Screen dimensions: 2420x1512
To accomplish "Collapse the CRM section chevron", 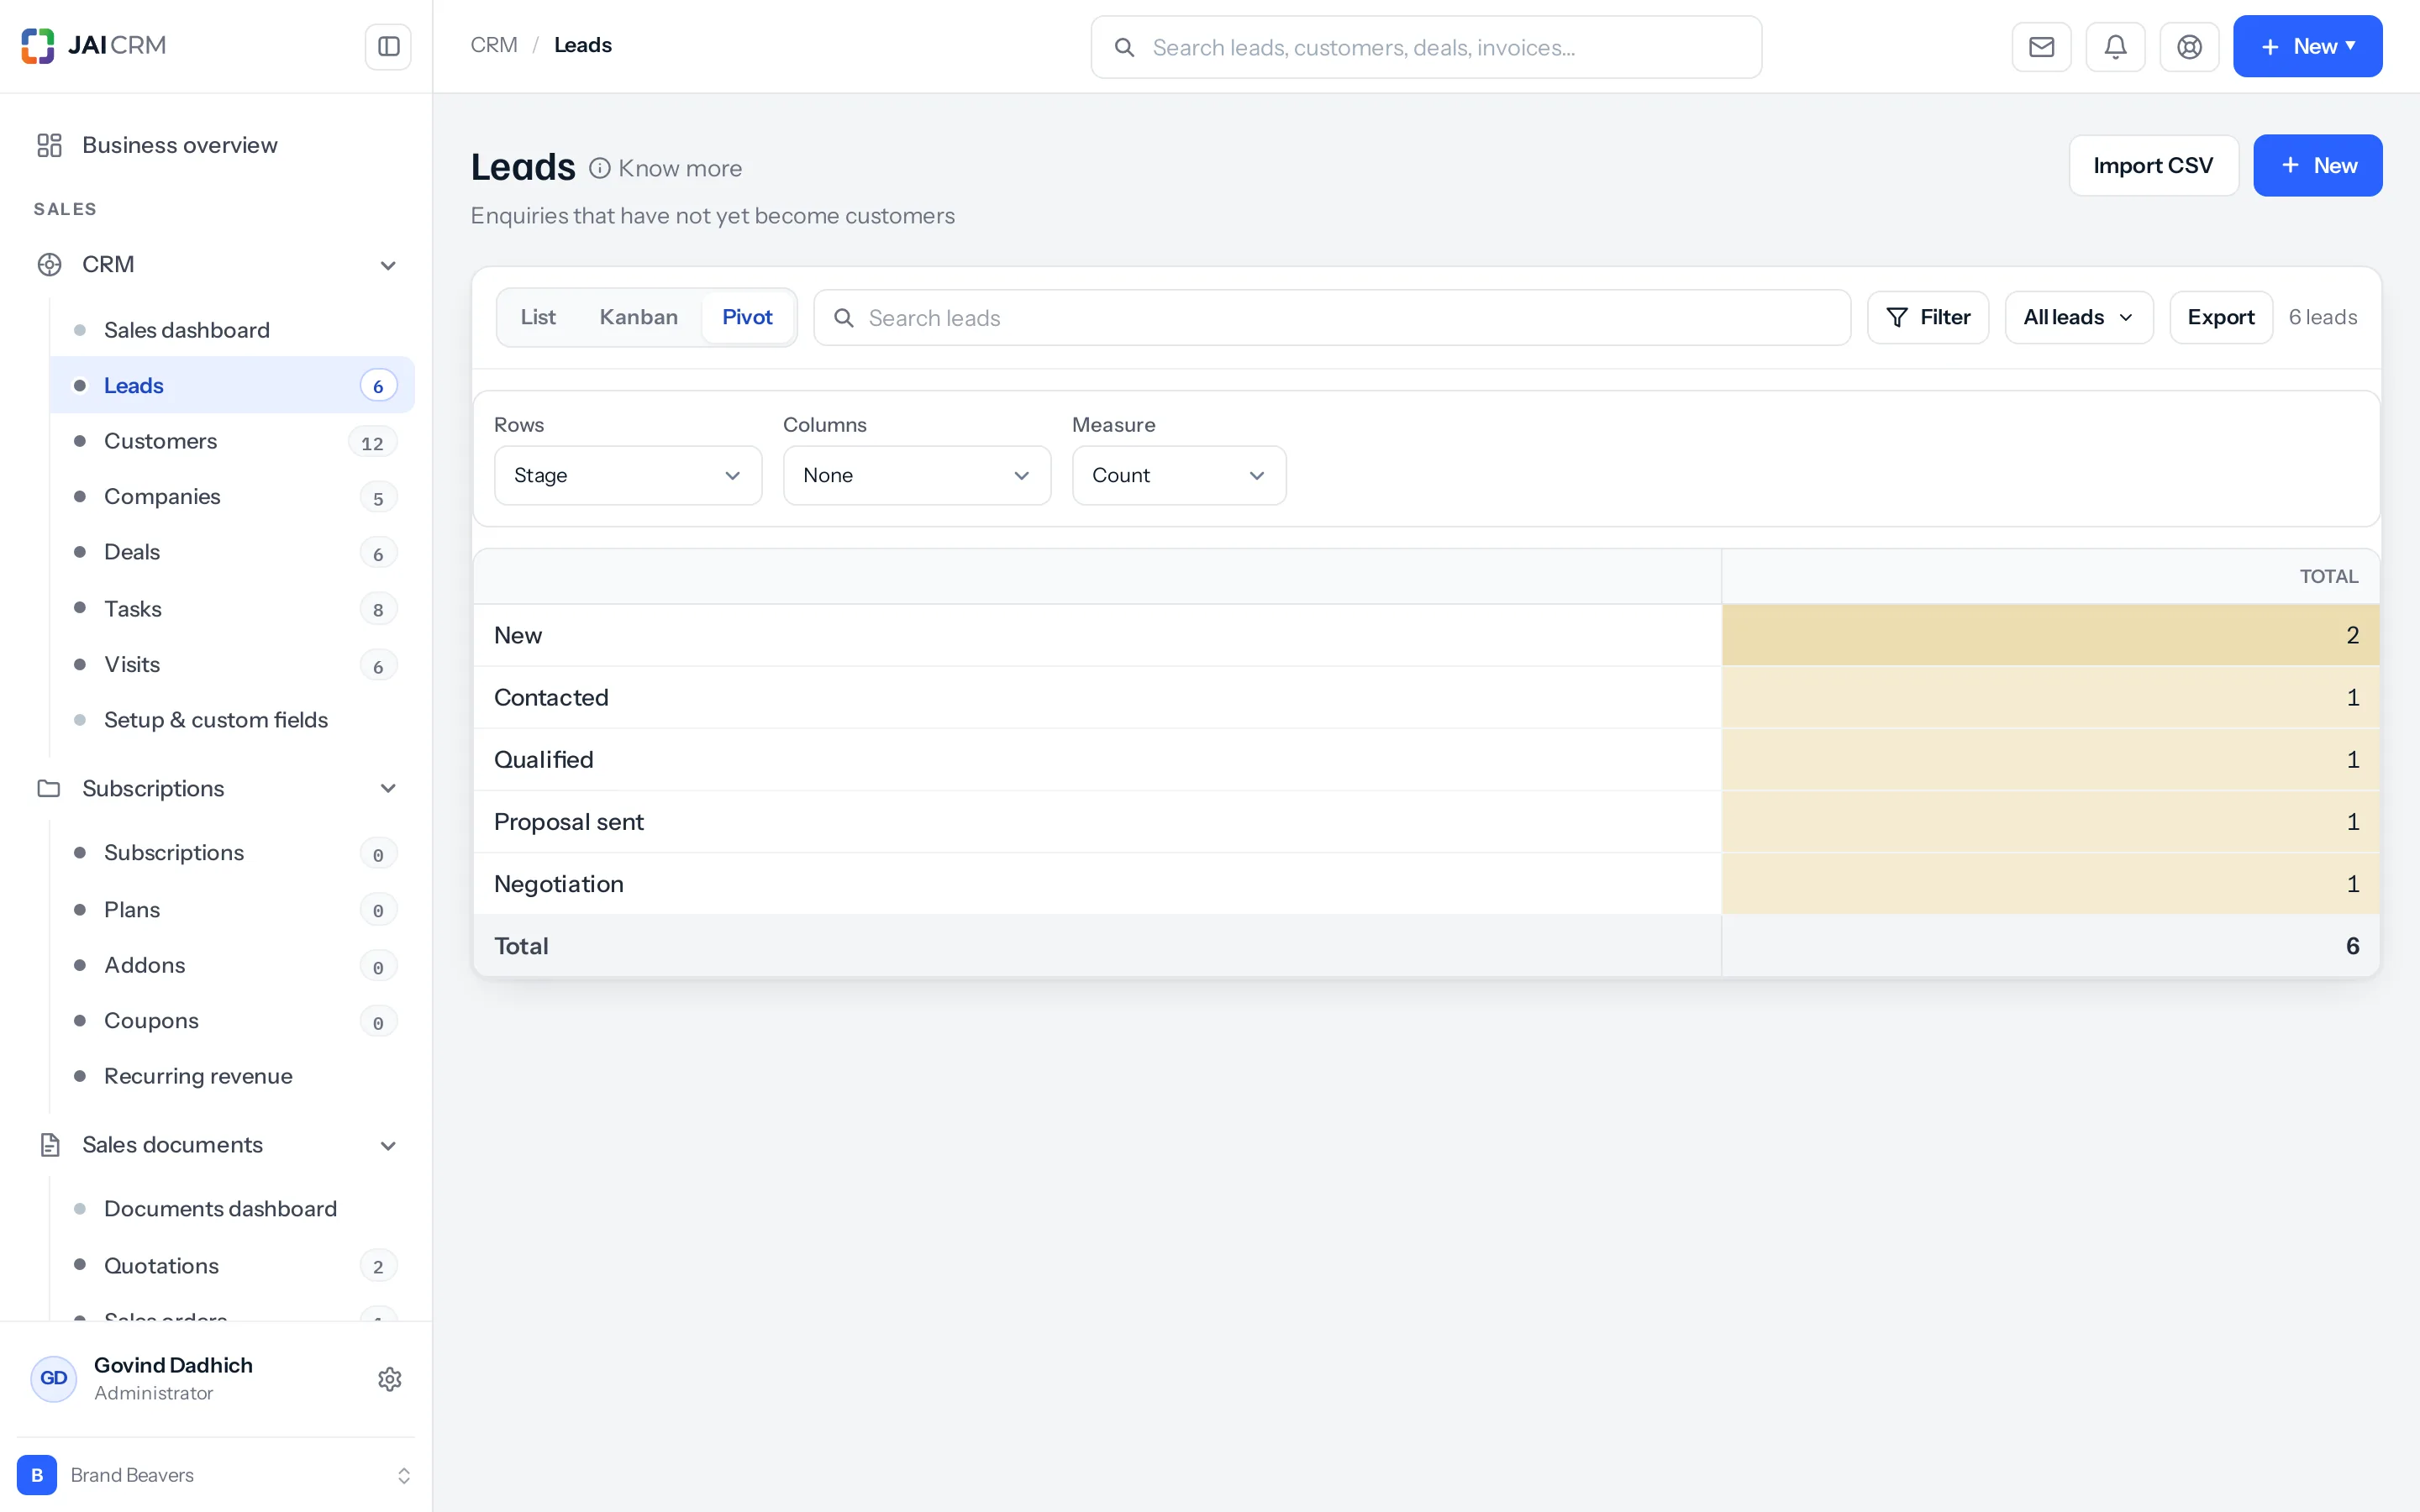I will (x=388, y=265).
